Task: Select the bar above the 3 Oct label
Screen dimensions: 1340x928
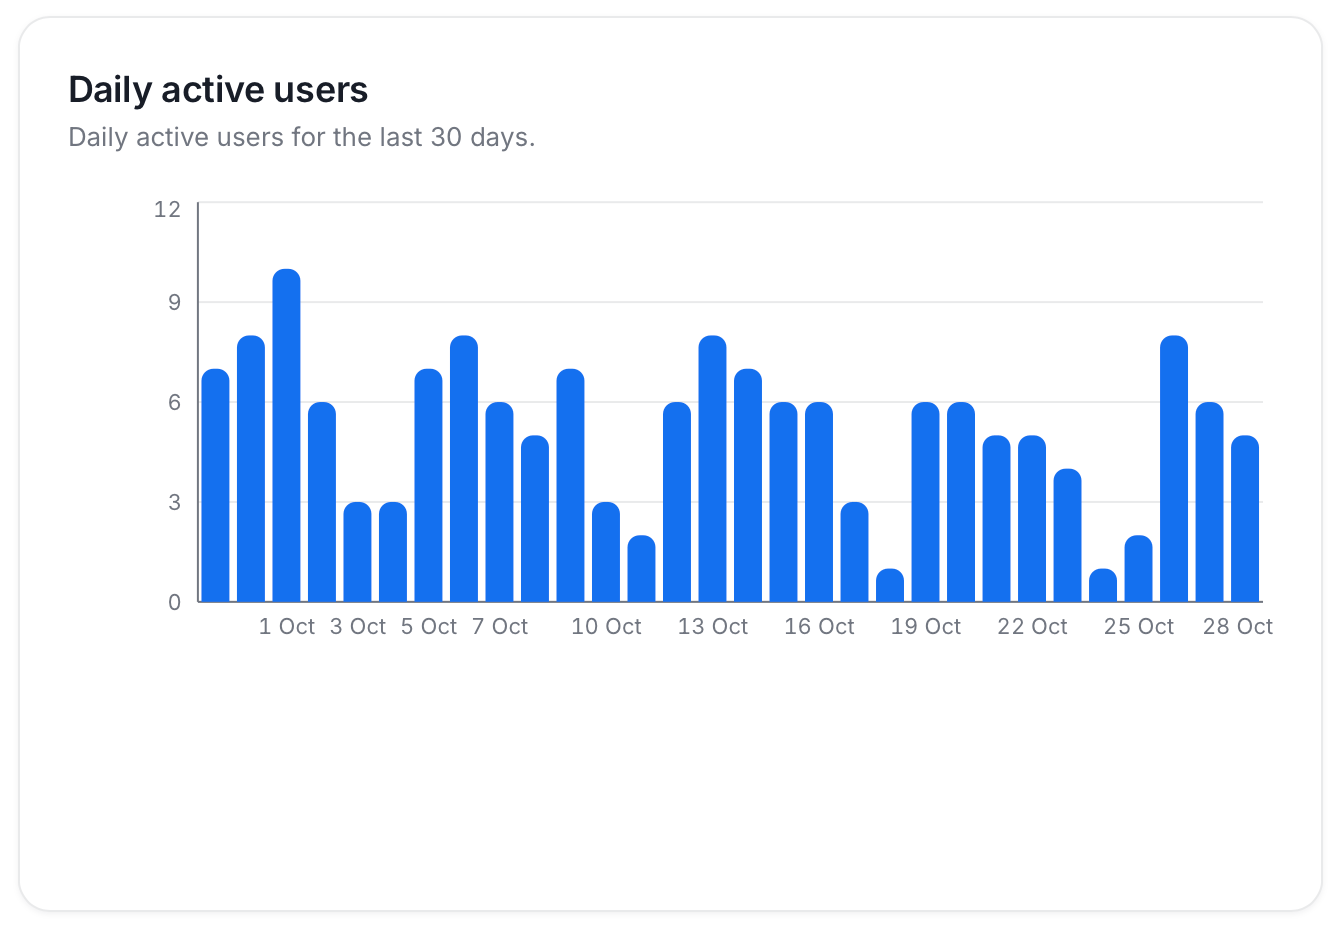Action: click(357, 552)
